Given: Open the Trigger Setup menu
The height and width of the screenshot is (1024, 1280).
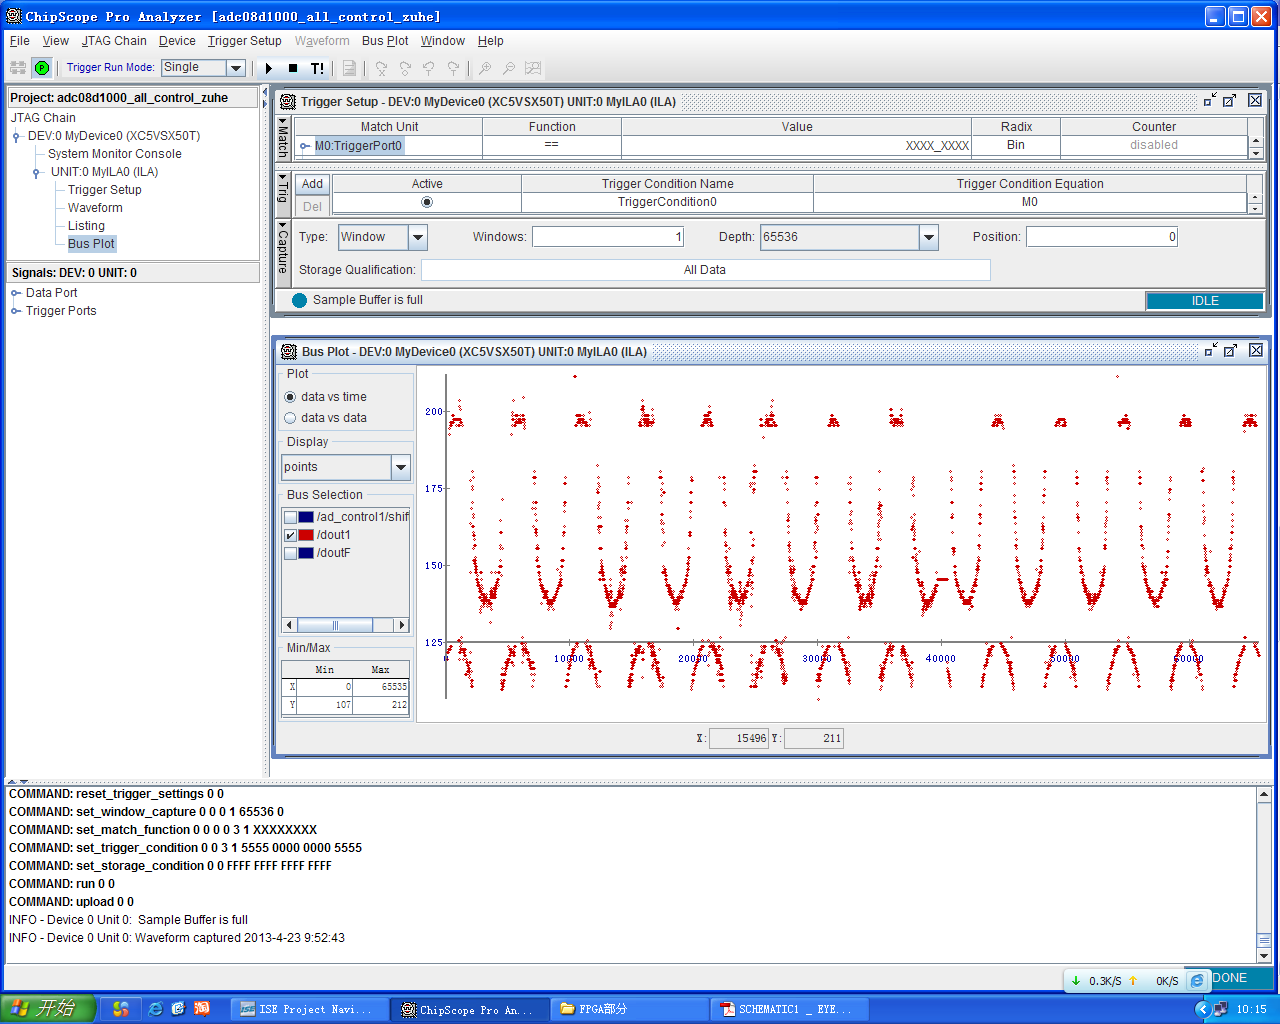Looking at the screenshot, I should (x=244, y=41).
